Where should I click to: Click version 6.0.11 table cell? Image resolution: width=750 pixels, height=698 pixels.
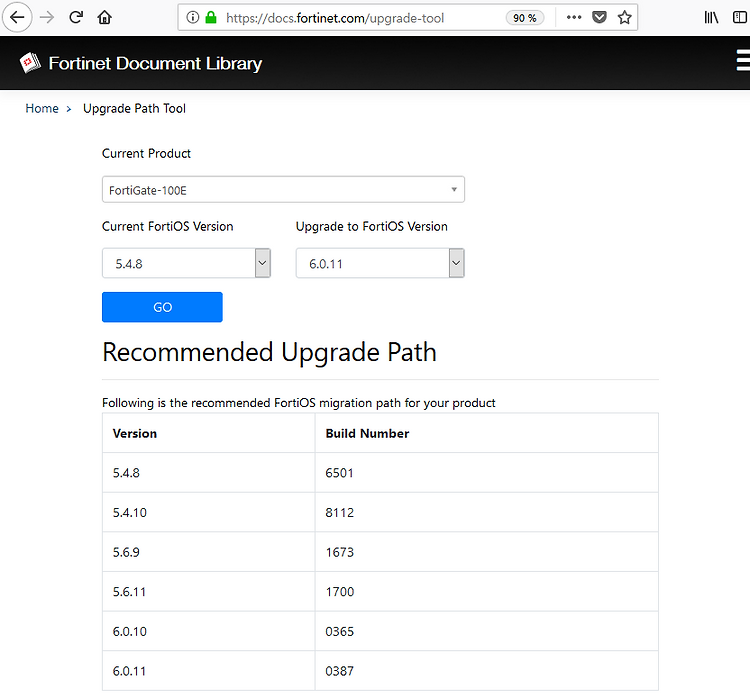coord(209,671)
